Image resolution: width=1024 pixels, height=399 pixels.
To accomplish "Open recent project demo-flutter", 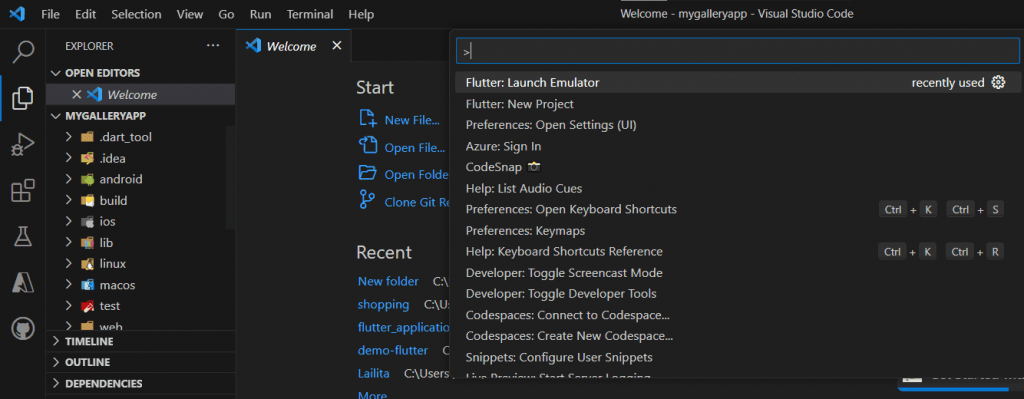I will point(392,351).
